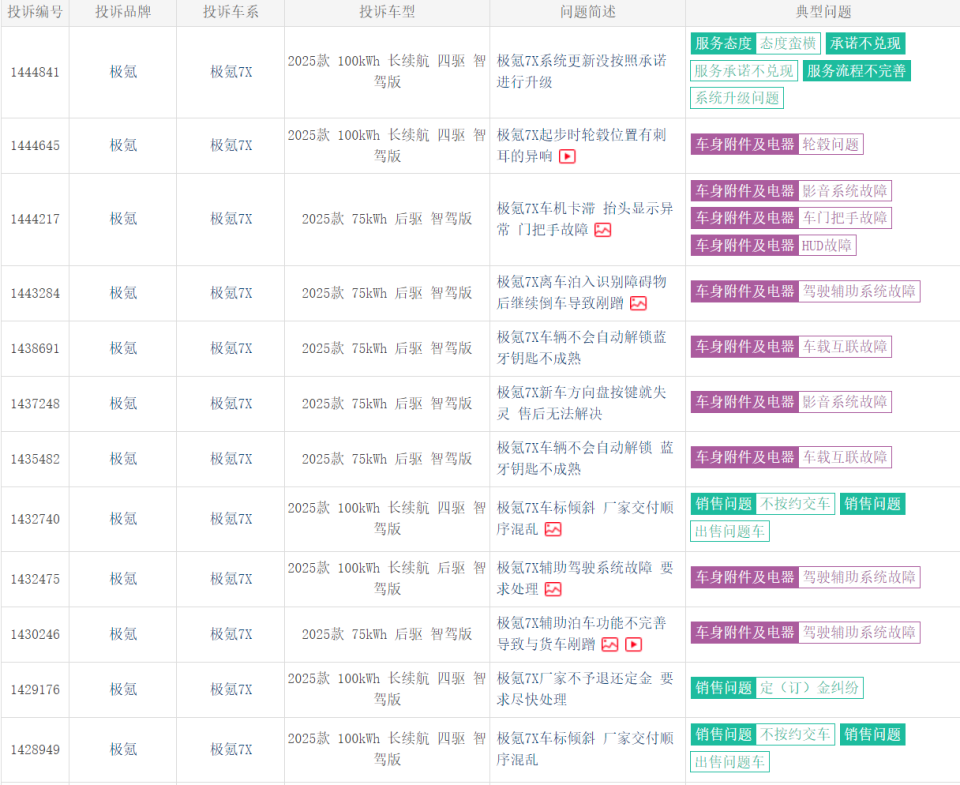
Task: Open complaint 极氪7X厂家不予退还定金
Action: point(585,689)
